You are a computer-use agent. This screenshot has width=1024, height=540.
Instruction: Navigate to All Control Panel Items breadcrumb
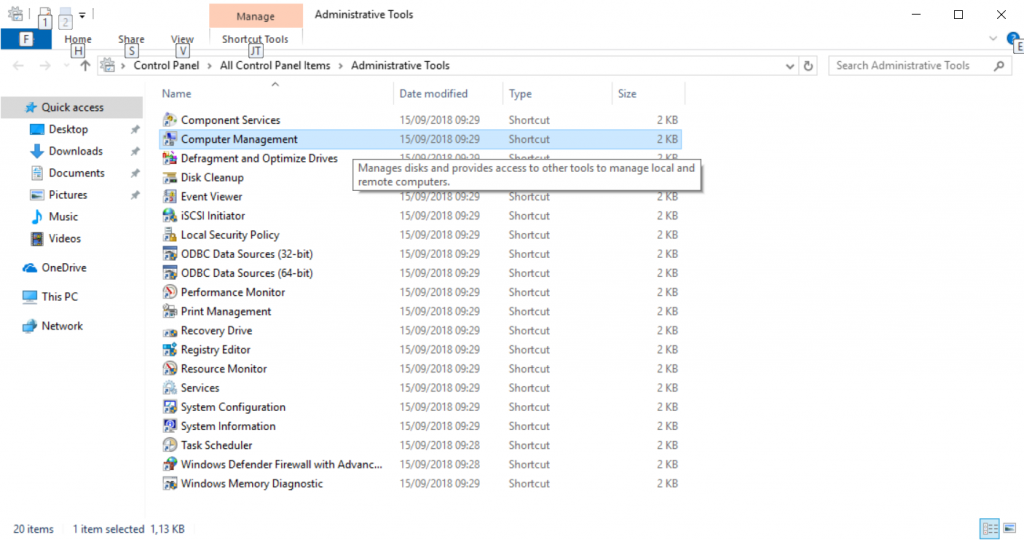(x=275, y=65)
